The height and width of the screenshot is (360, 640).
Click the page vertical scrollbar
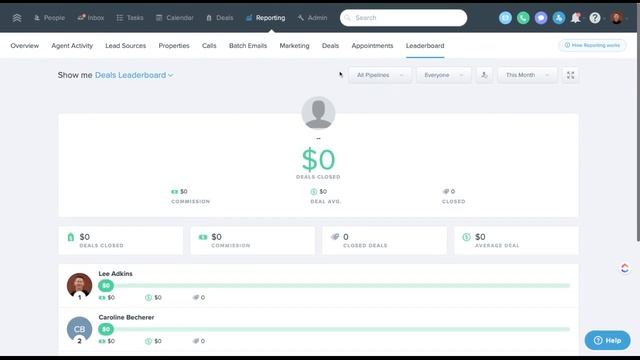pos(638,122)
